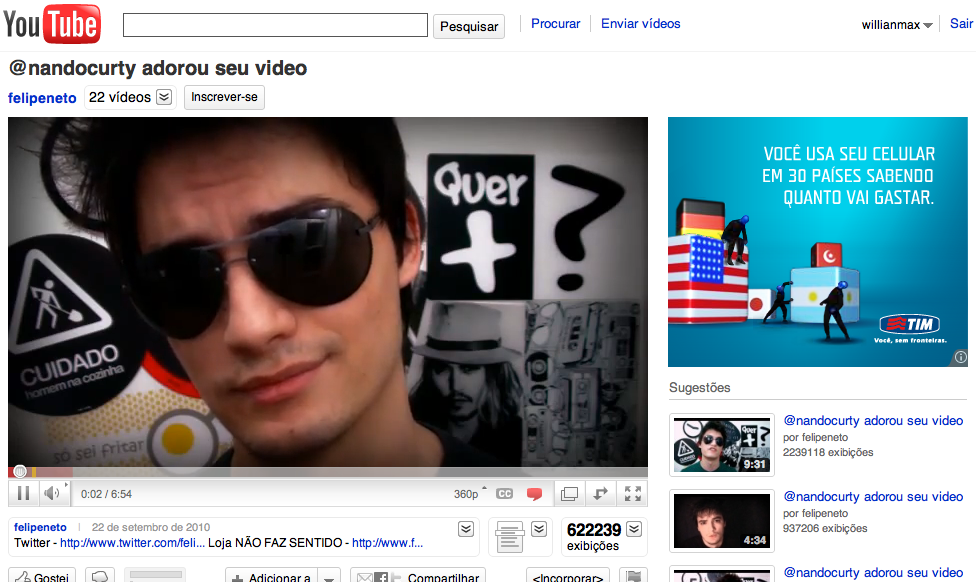Screen dimensions: 976x582
Task: Open the 360p quality selector
Action: (x=468, y=494)
